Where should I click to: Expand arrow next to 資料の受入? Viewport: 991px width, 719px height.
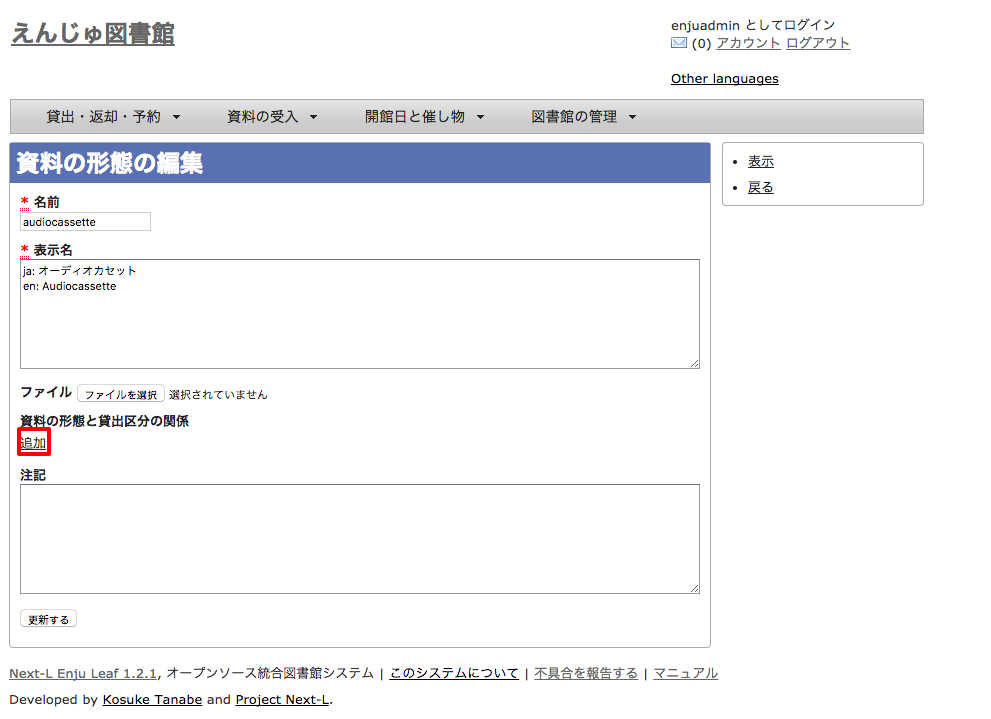click(313, 117)
